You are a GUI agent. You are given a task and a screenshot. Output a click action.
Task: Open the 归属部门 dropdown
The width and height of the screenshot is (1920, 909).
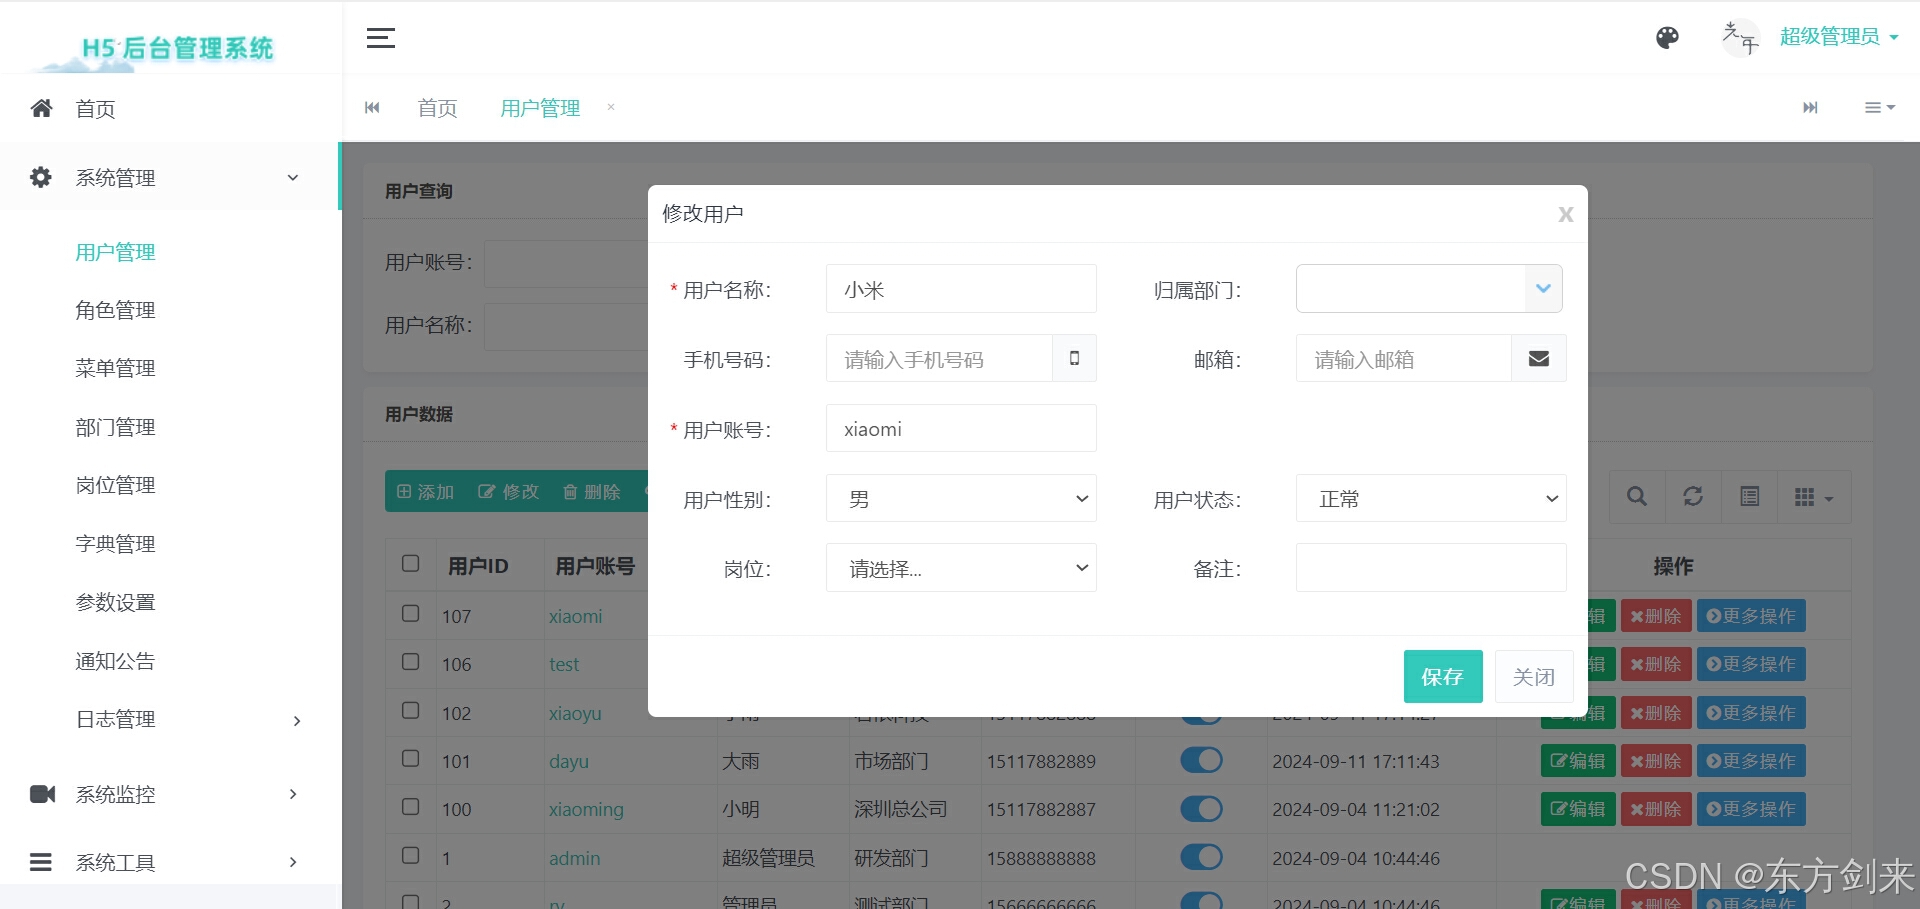click(1429, 288)
